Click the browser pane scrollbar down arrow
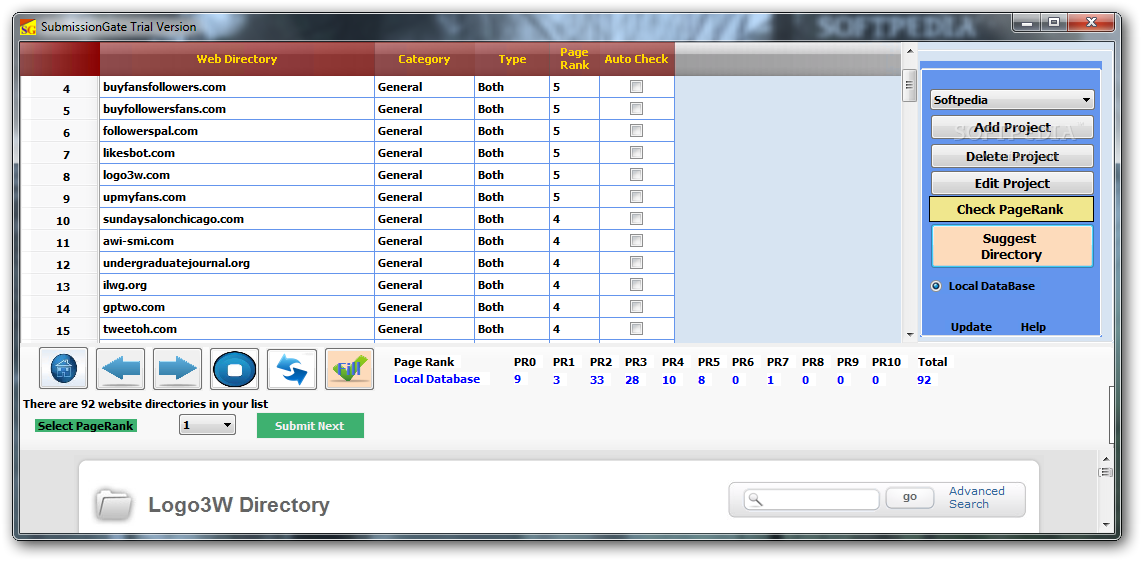1142x561 pixels. pos(1106,523)
